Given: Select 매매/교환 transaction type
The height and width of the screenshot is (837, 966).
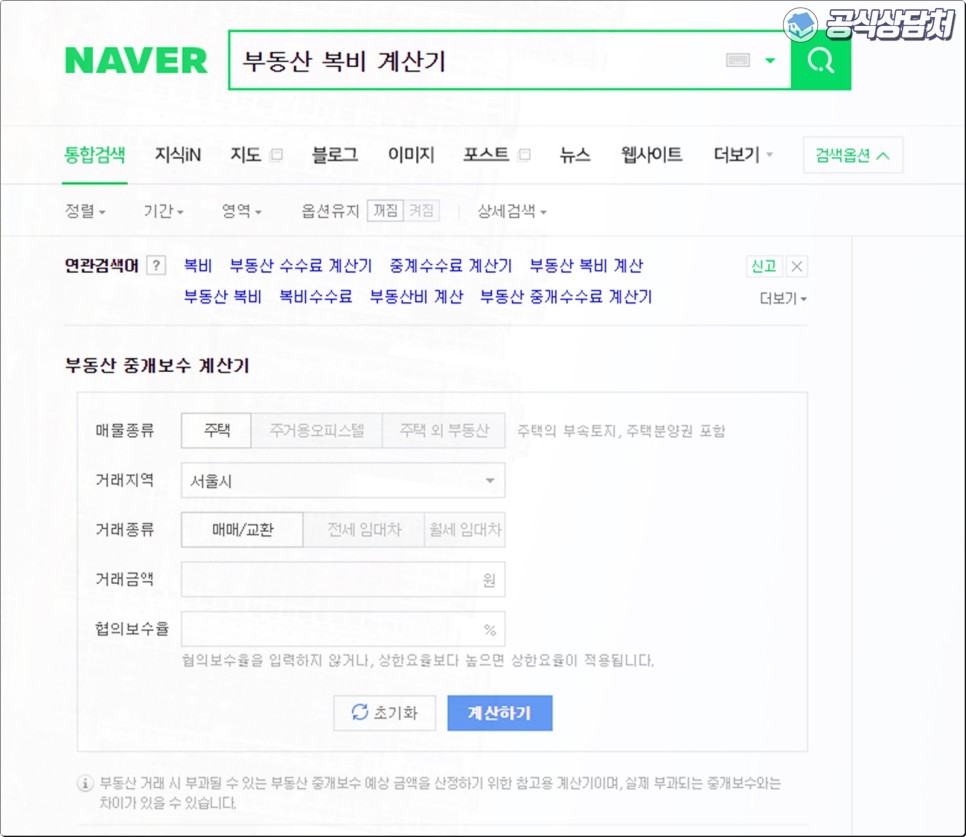Looking at the screenshot, I should pyautogui.click(x=242, y=530).
